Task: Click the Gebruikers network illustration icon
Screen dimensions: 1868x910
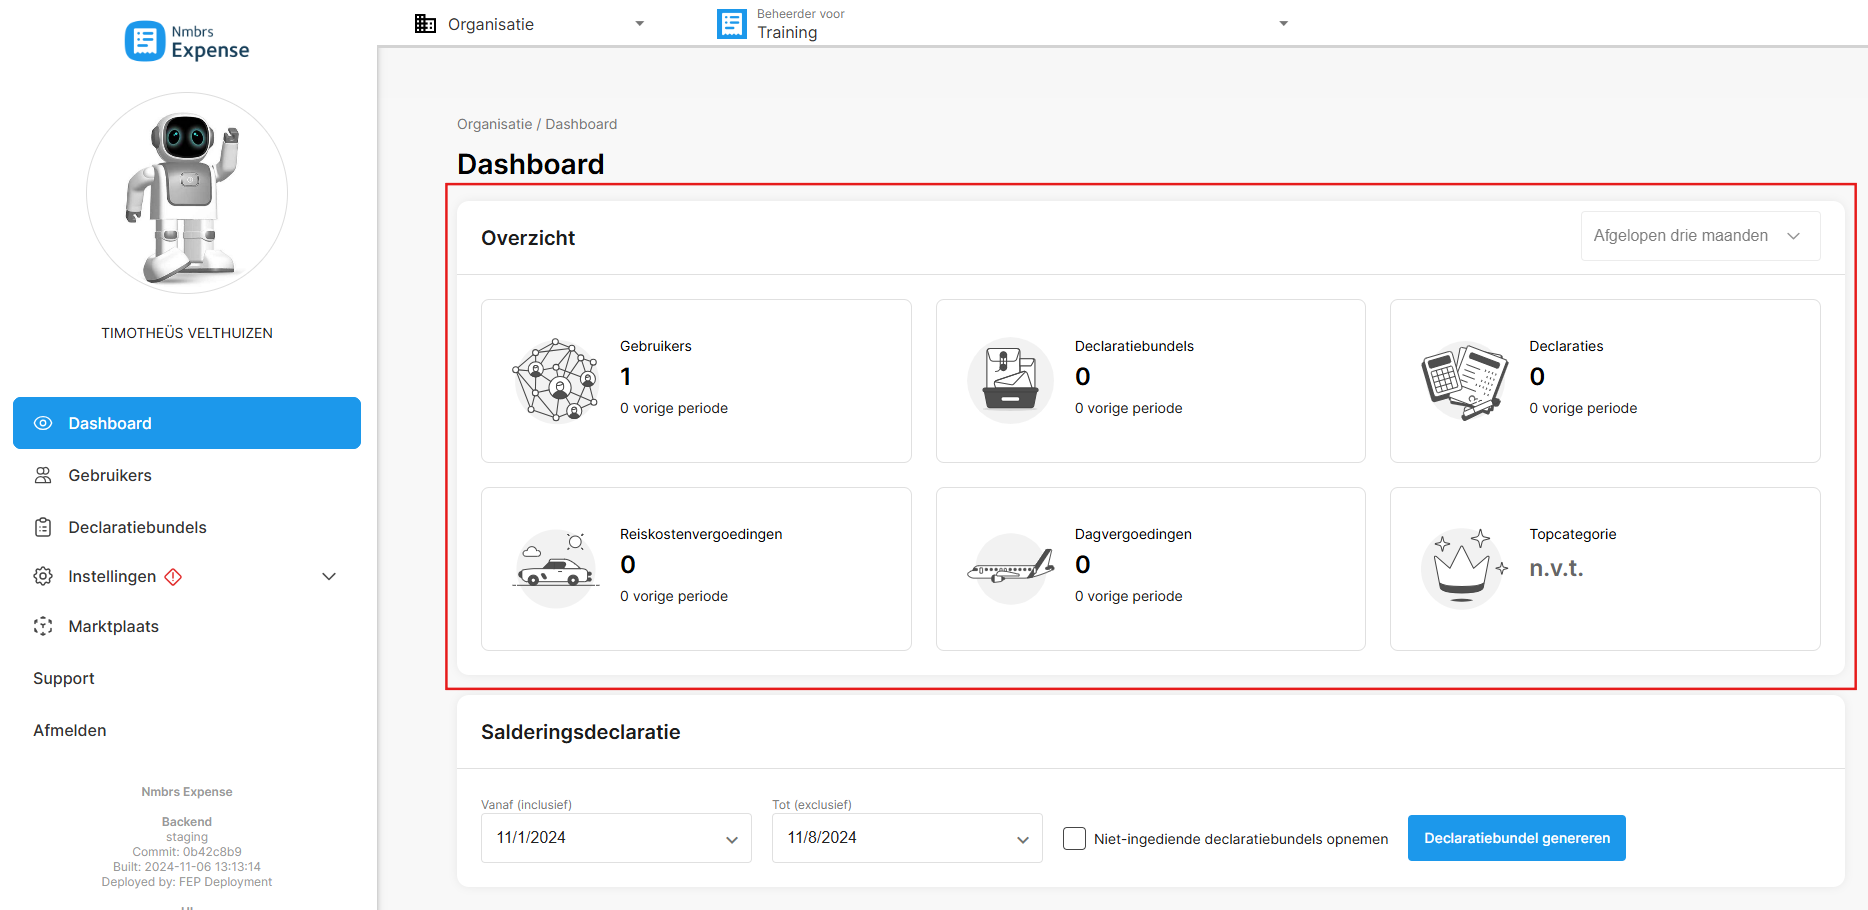Action: 556,380
